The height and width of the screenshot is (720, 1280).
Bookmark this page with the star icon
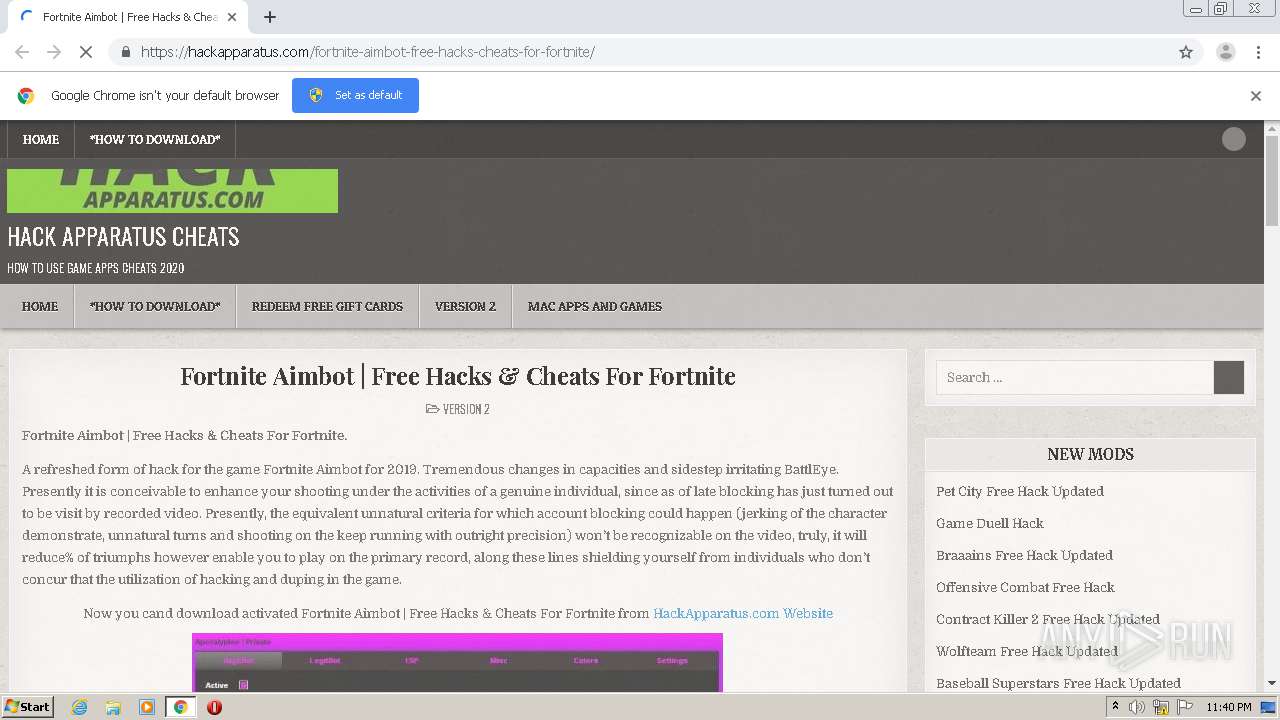(x=1186, y=52)
